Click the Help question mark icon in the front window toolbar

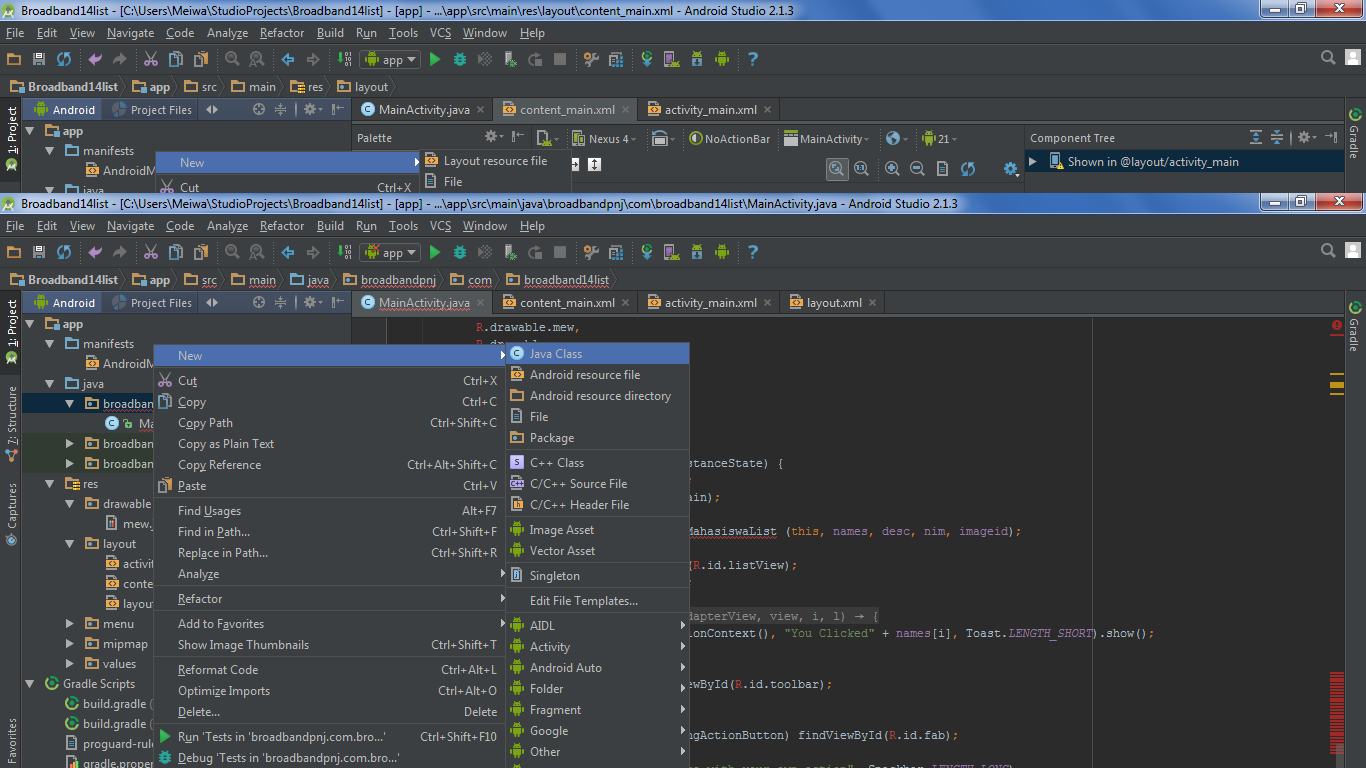click(753, 253)
